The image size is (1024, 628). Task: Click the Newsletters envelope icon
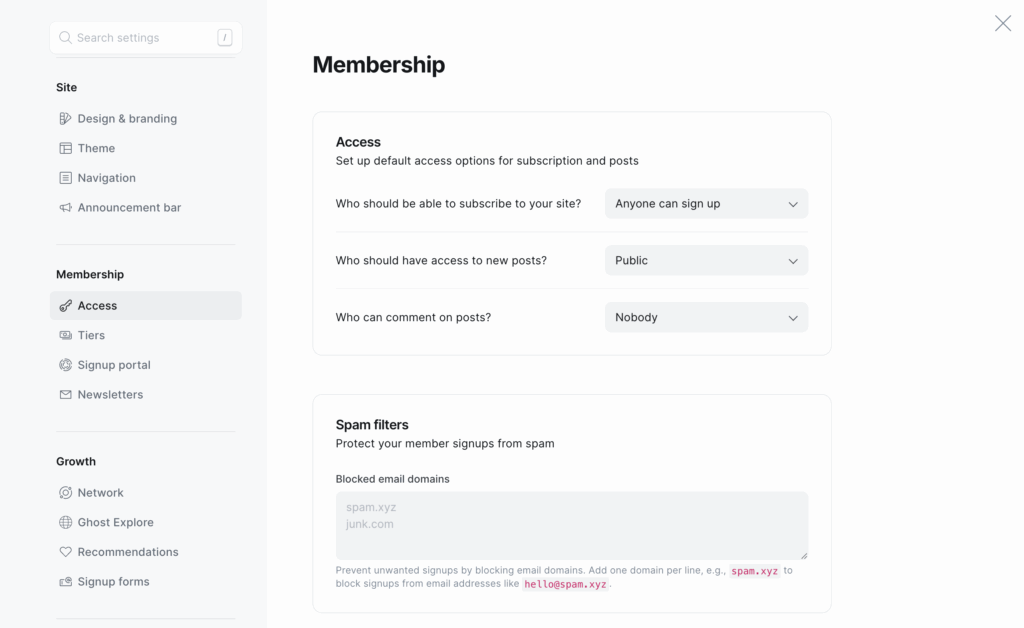tap(64, 394)
